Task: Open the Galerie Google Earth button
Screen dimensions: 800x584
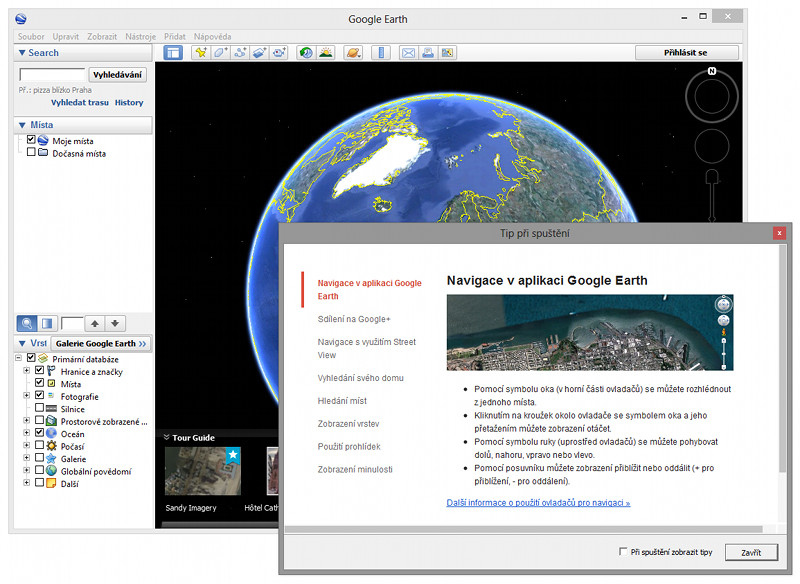Action: [101, 343]
